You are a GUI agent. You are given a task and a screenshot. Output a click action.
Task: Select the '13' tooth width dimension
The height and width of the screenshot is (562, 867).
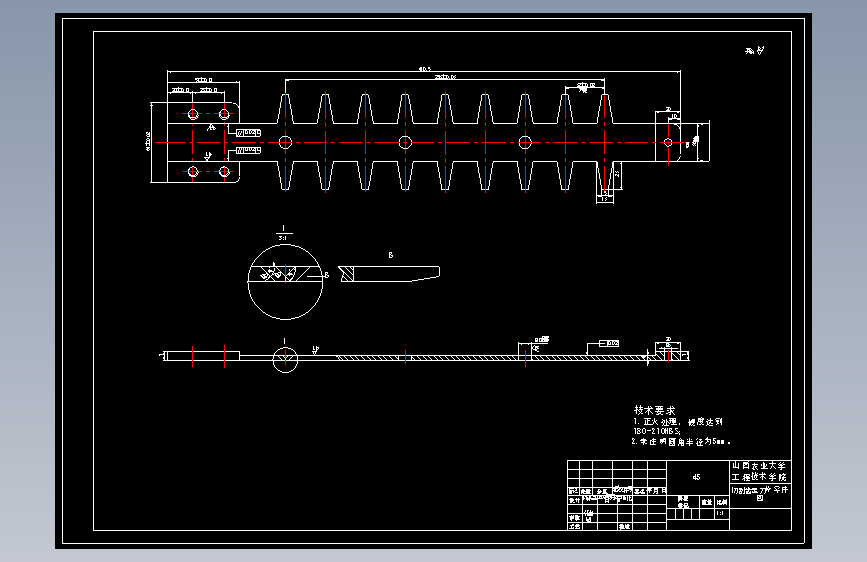coord(604,199)
